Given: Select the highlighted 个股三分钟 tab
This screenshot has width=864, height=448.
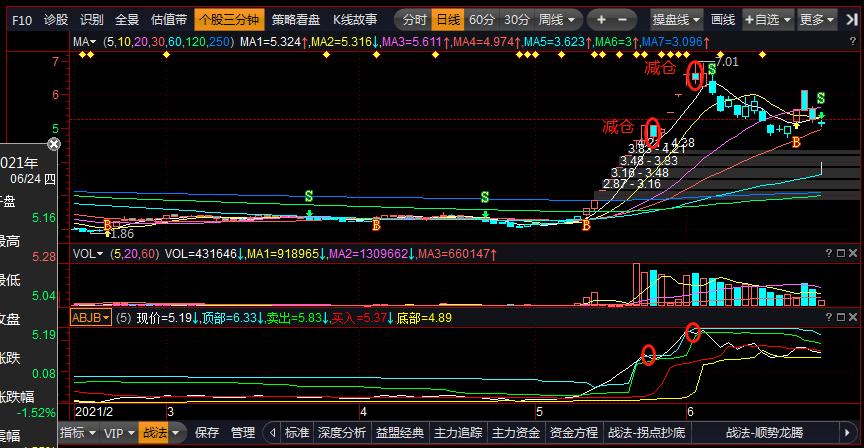Looking at the screenshot, I should (x=229, y=20).
